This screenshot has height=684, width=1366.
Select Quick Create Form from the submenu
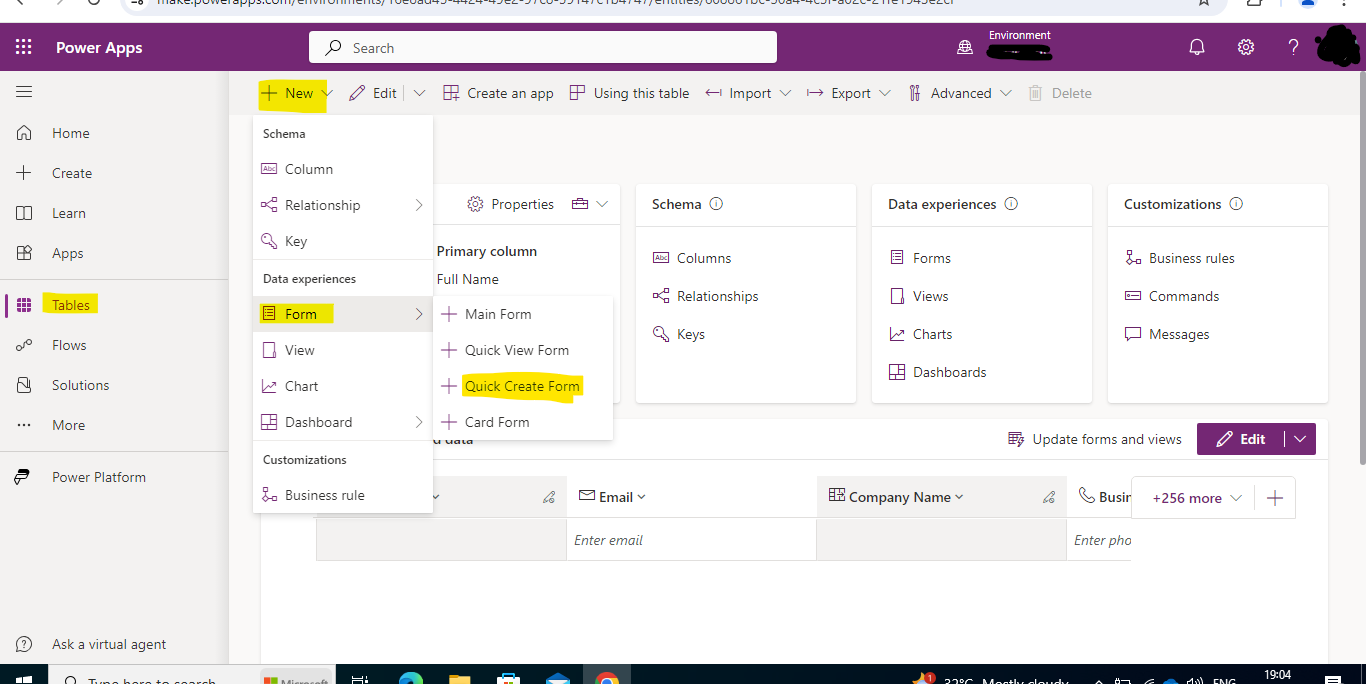(520, 386)
